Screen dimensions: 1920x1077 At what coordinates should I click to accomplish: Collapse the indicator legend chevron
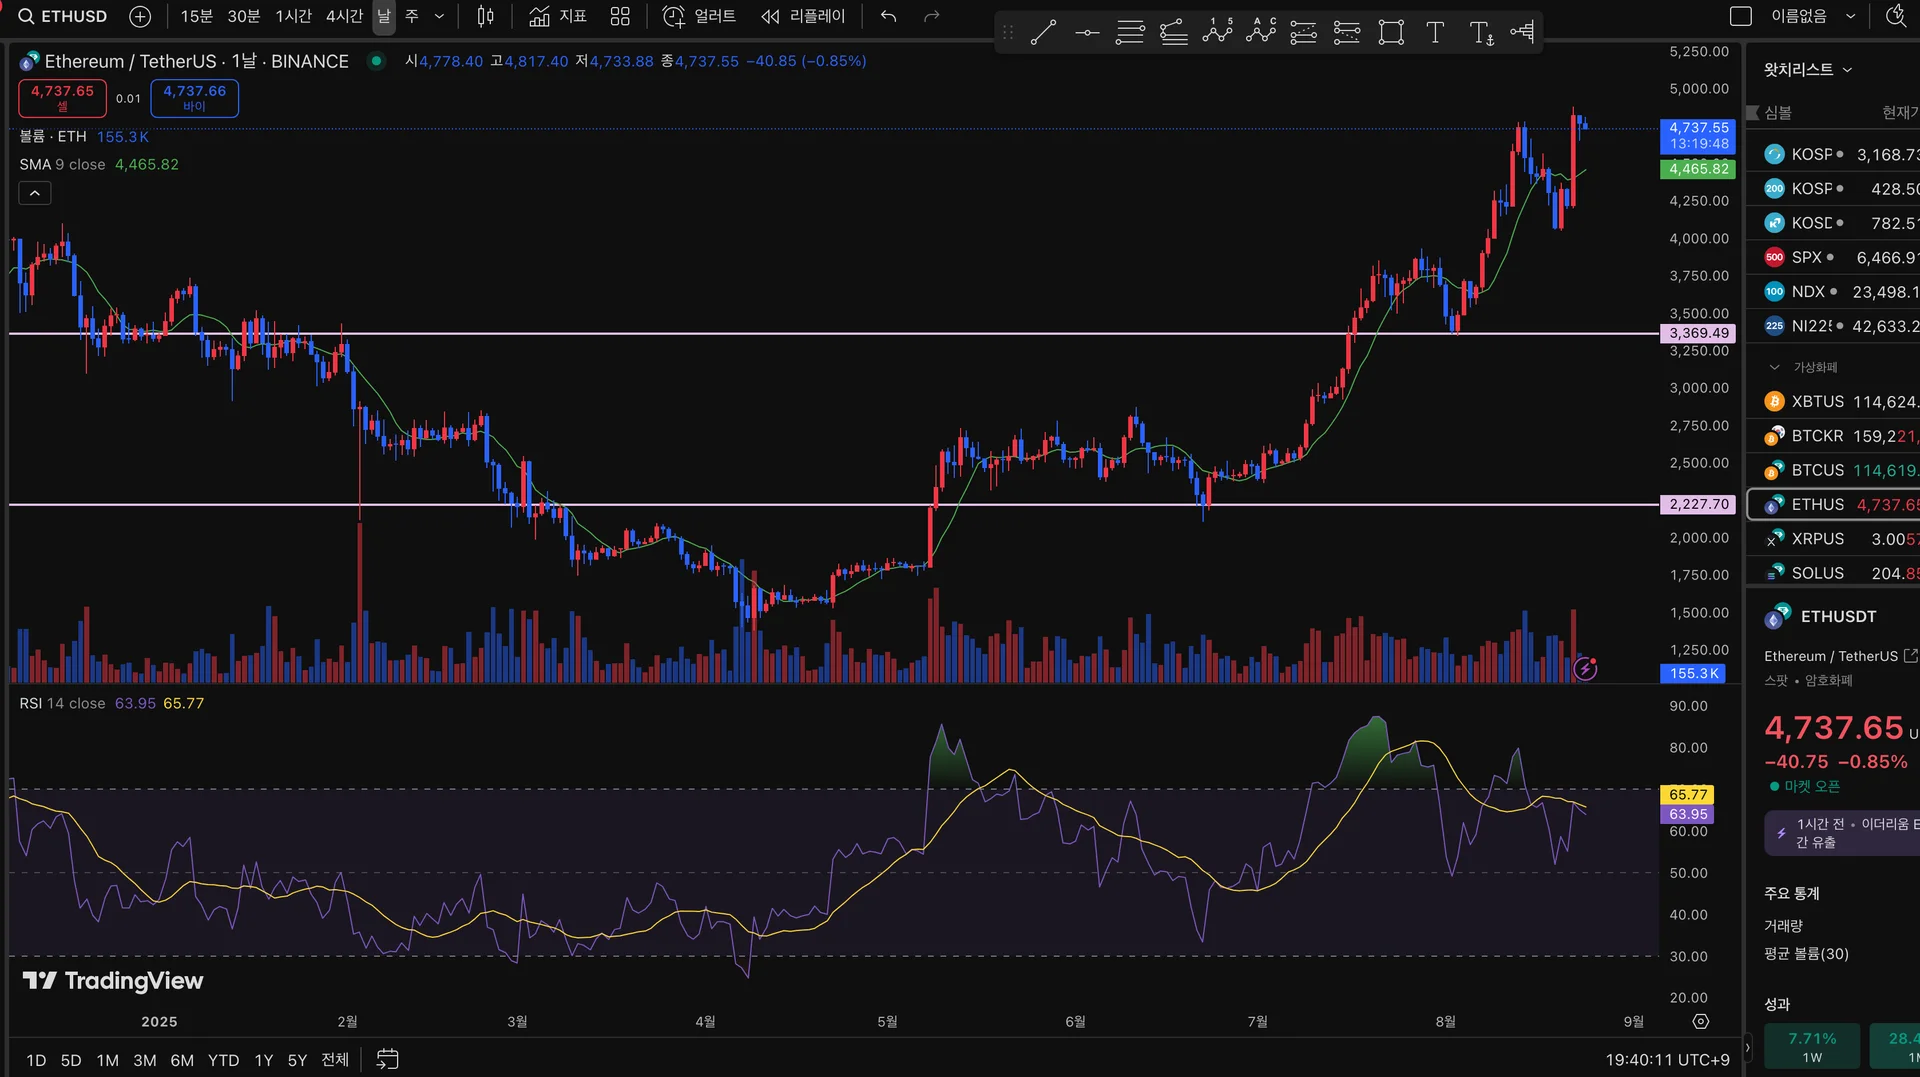pos(35,193)
